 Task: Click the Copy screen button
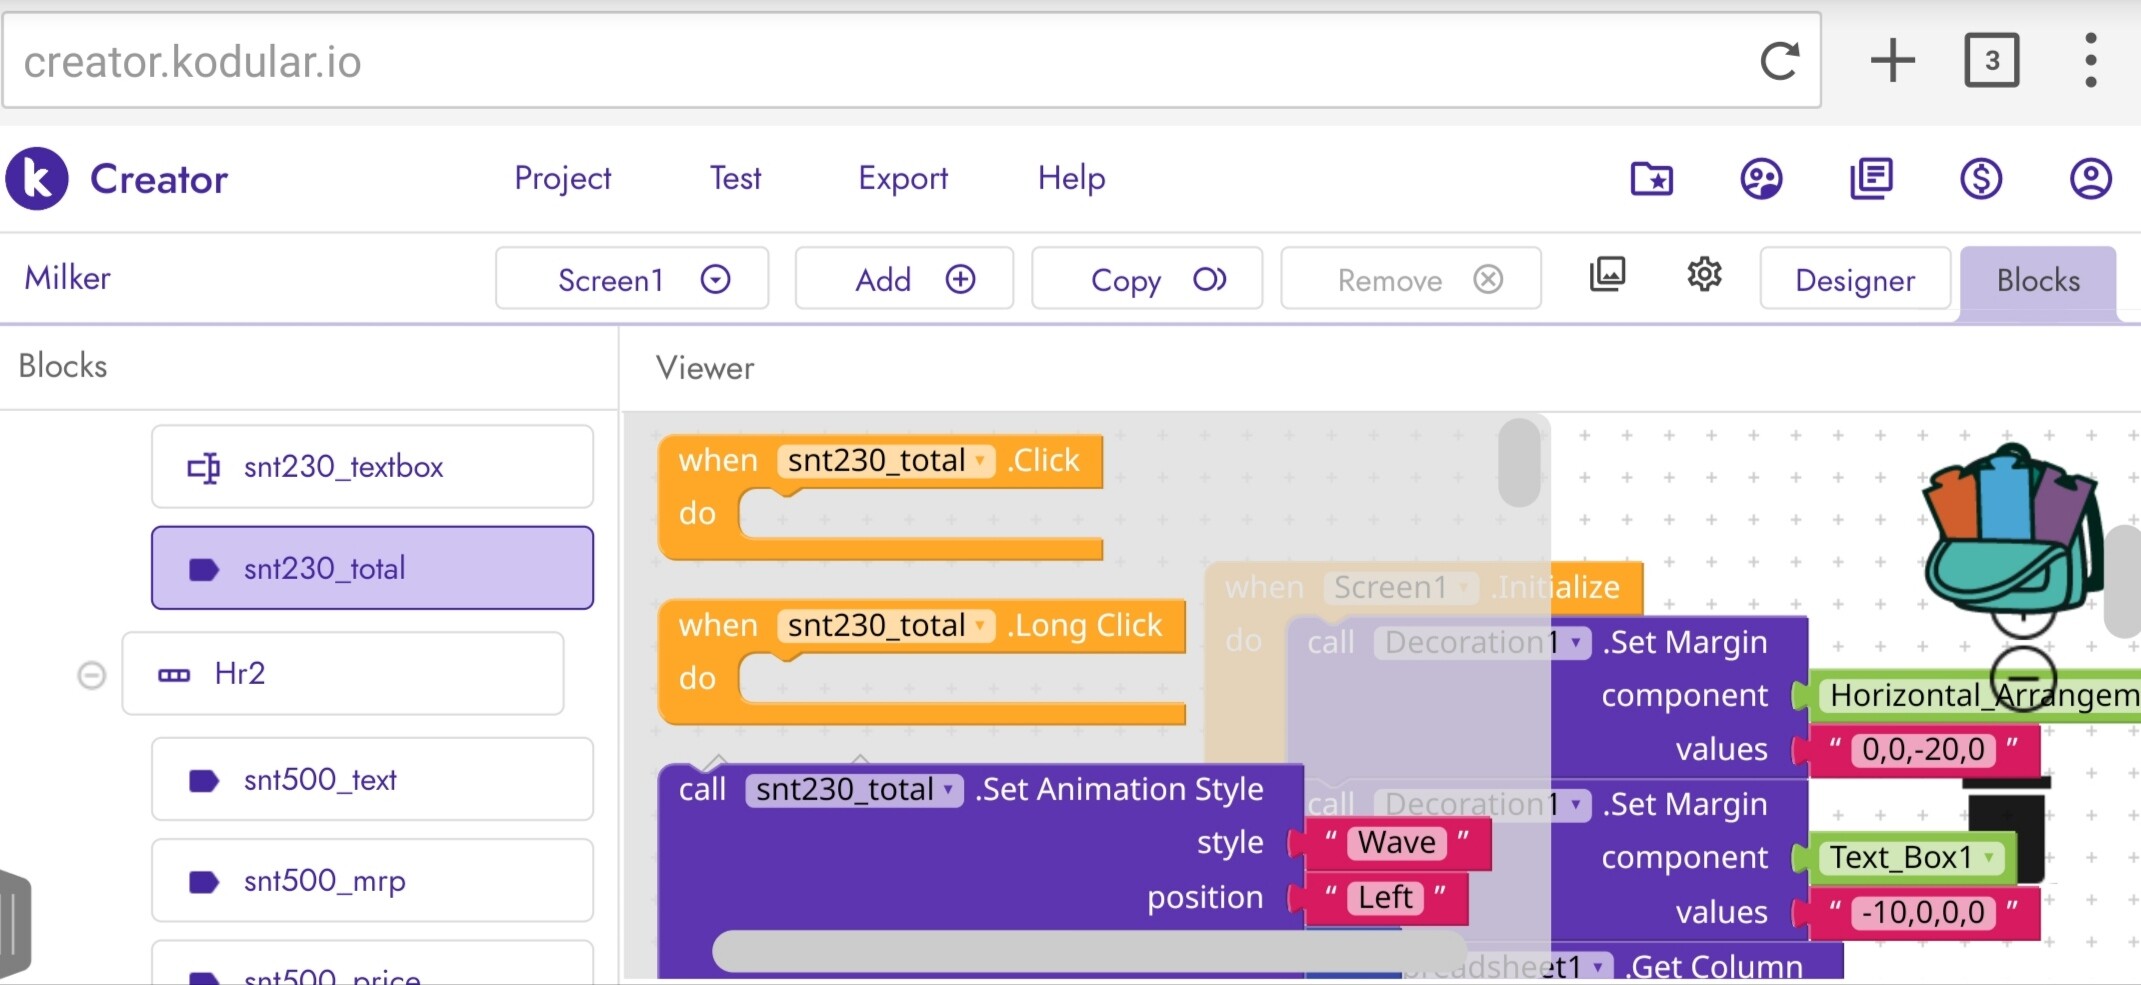click(1147, 279)
